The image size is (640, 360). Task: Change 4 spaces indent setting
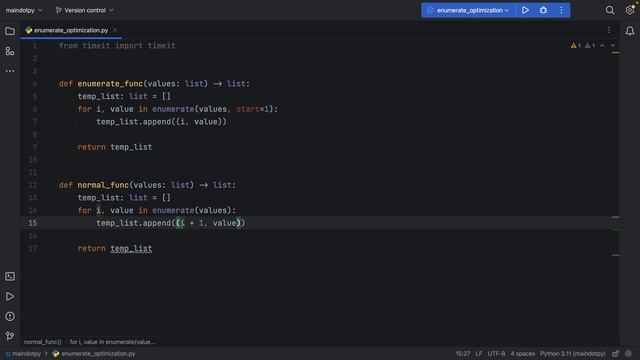coord(522,353)
